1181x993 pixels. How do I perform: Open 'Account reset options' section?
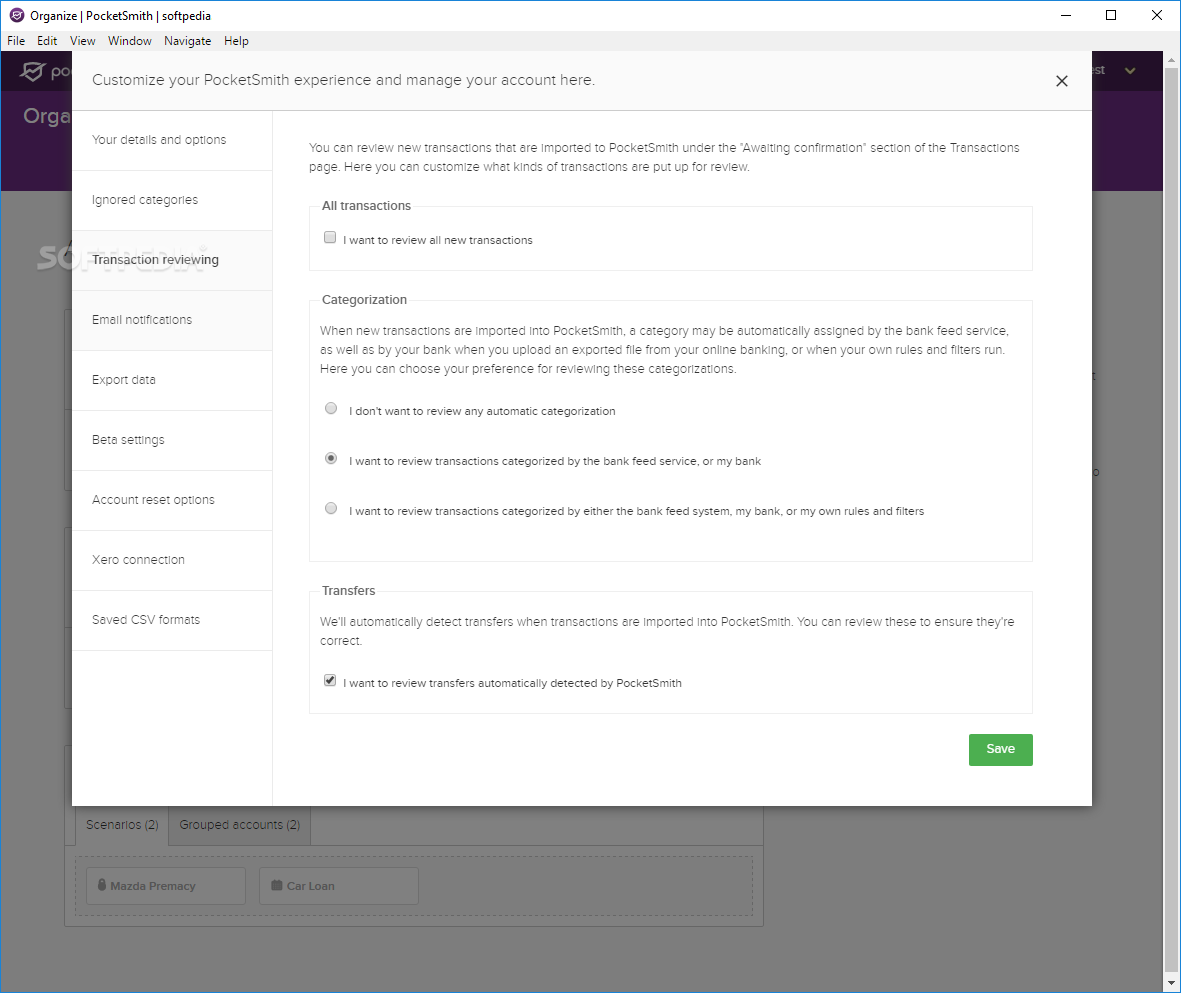point(172,500)
